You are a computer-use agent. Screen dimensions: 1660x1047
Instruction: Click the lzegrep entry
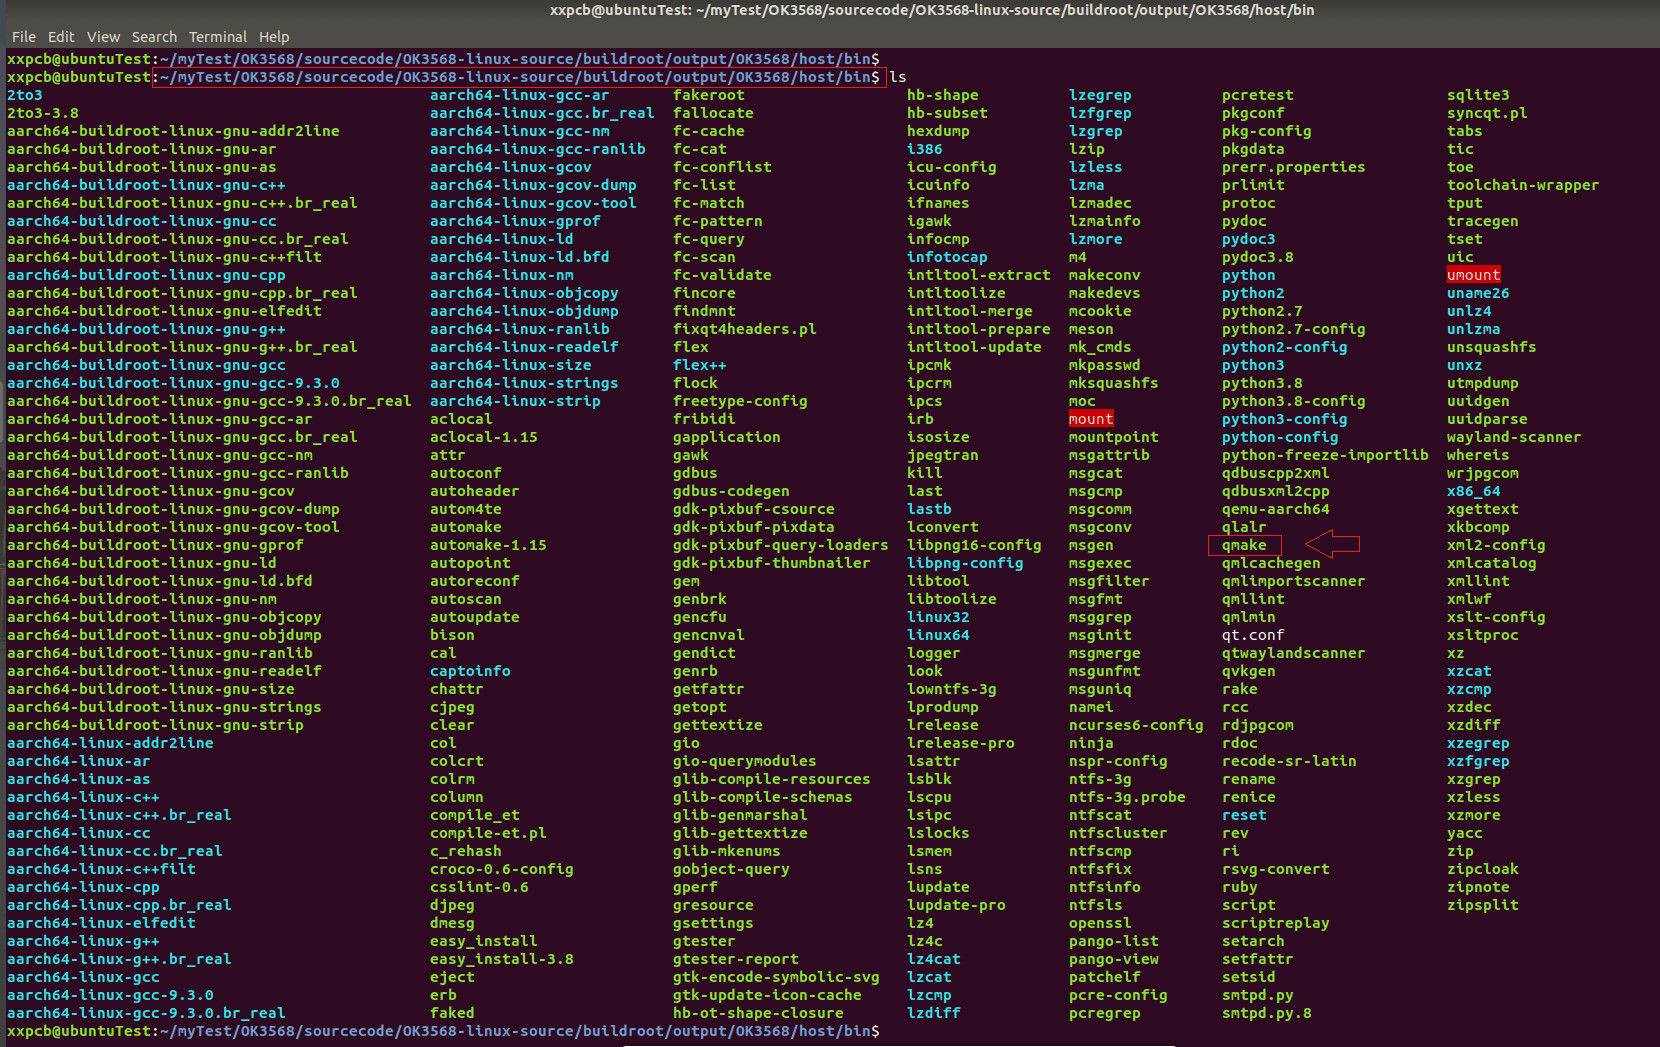coord(1100,95)
